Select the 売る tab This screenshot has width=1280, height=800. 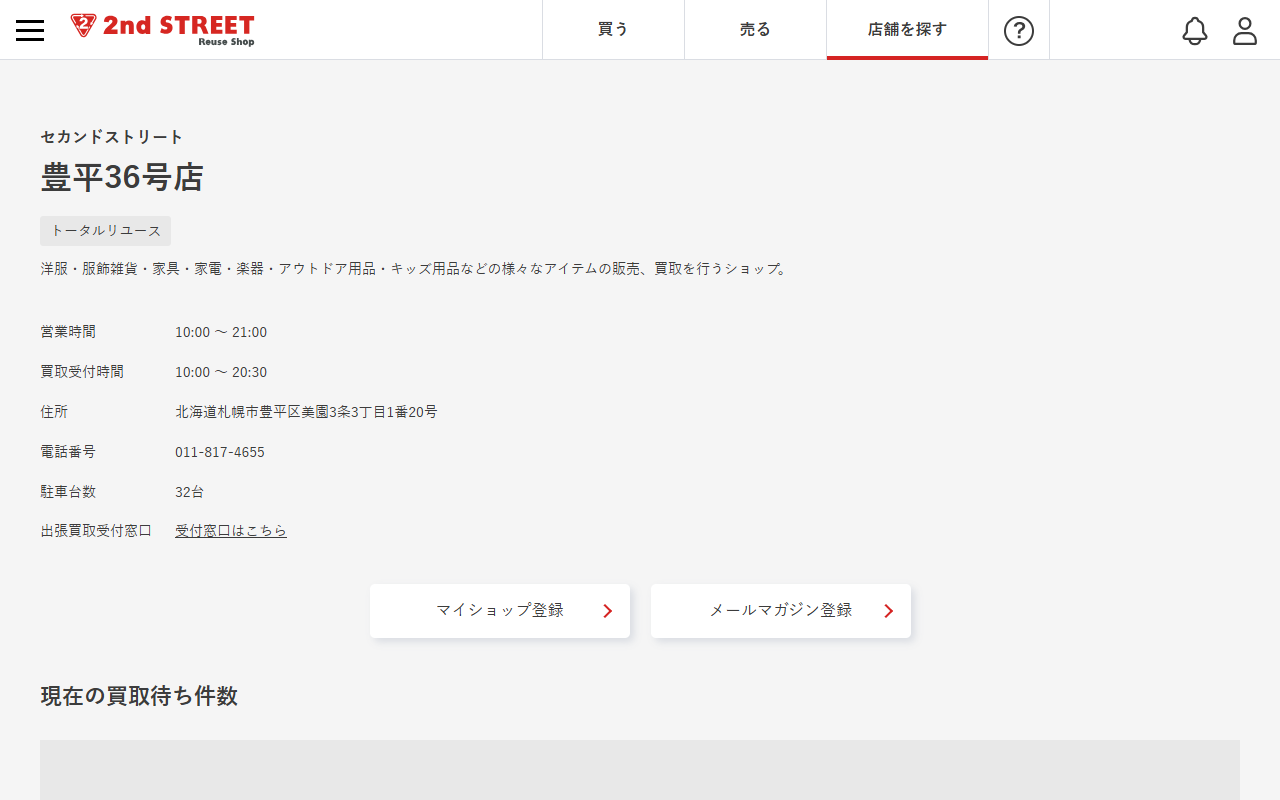[755, 30]
